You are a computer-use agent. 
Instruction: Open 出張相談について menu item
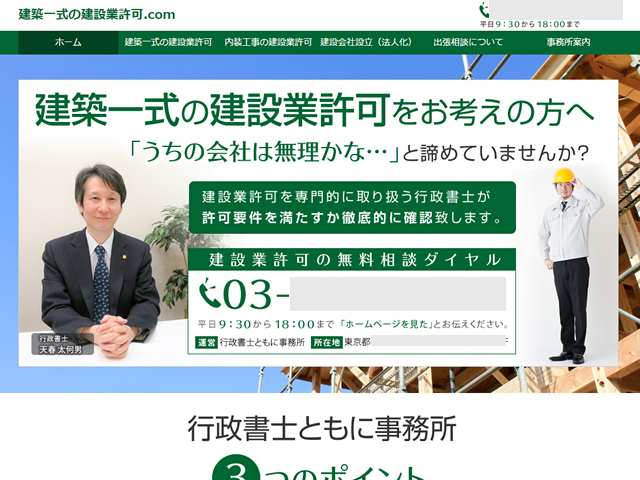pos(468,42)
